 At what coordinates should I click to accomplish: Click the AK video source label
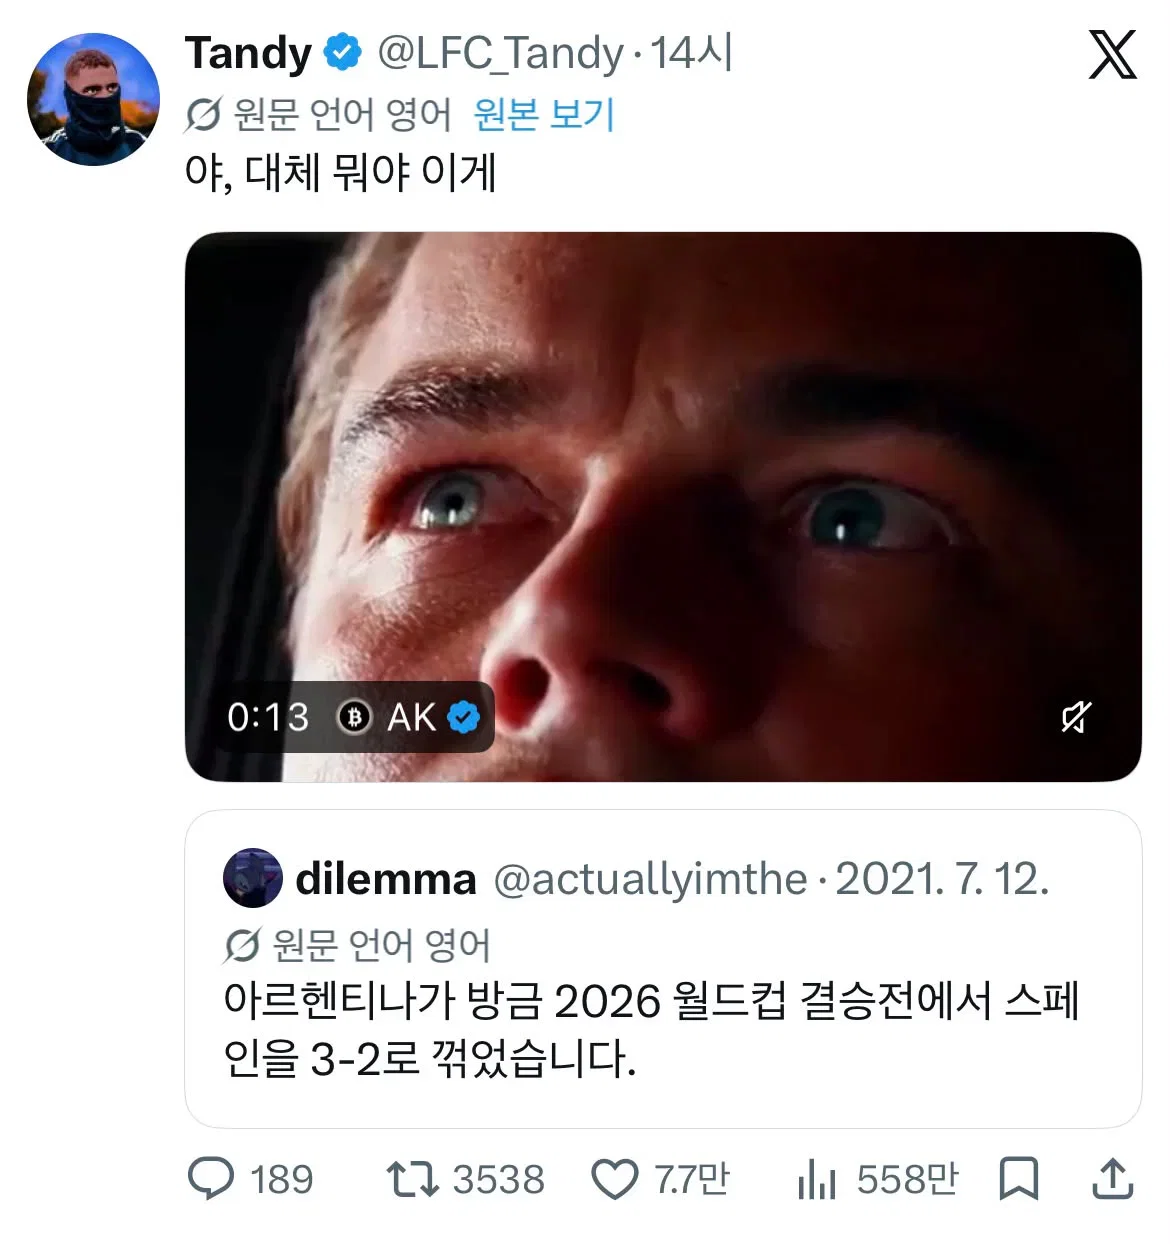411,717
